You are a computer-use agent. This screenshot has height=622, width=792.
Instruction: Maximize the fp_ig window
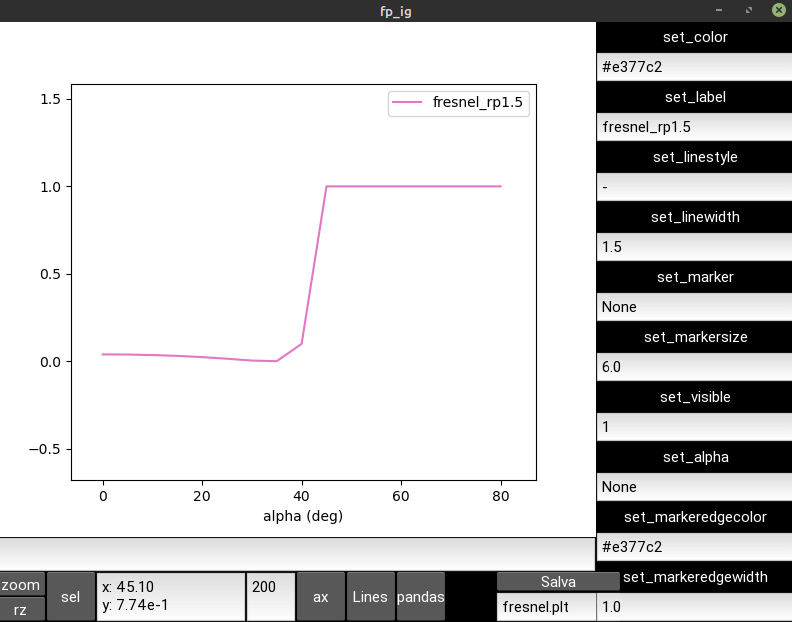[749, 10]
